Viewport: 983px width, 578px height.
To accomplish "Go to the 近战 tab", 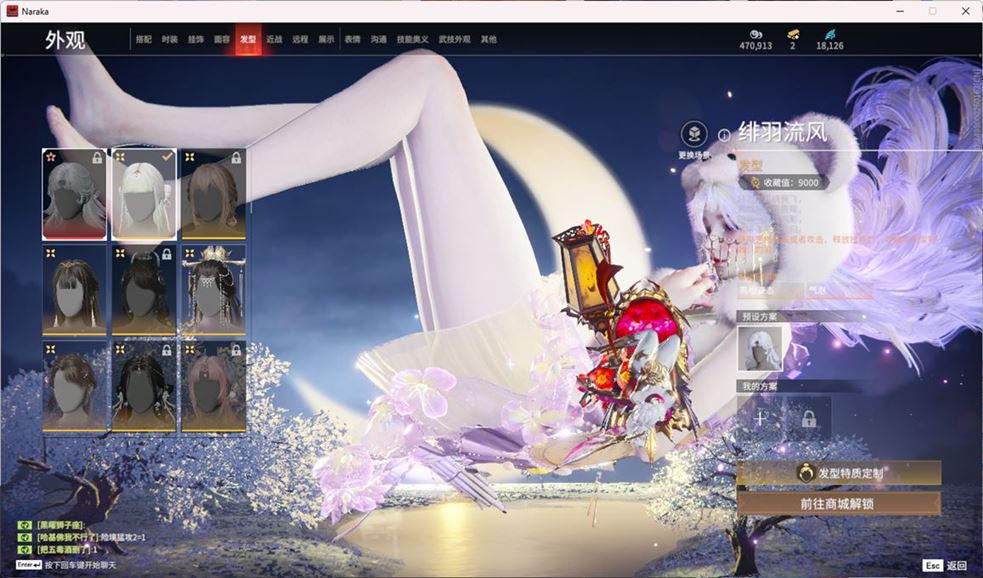I will [x=274, y=39].
